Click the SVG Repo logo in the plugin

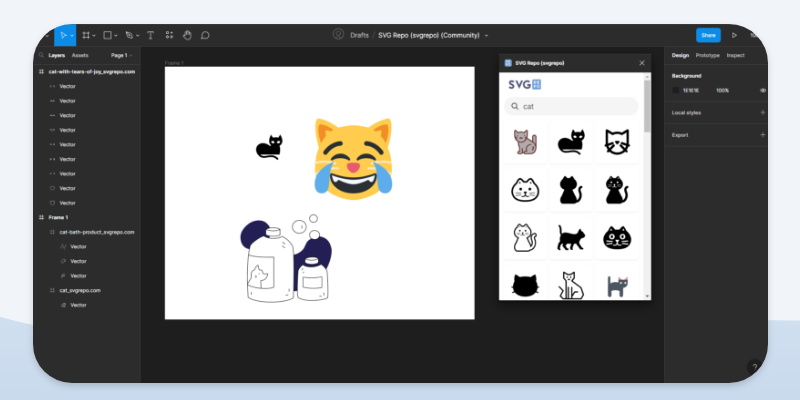coord(524,84)
